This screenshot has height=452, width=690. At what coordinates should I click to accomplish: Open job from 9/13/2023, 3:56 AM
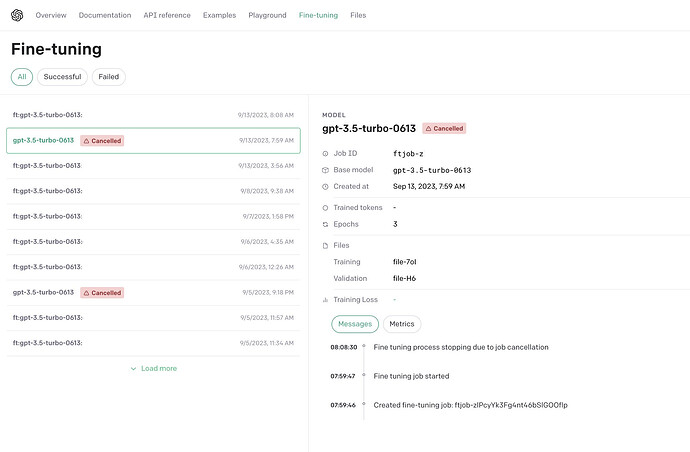tap(153, 166)
